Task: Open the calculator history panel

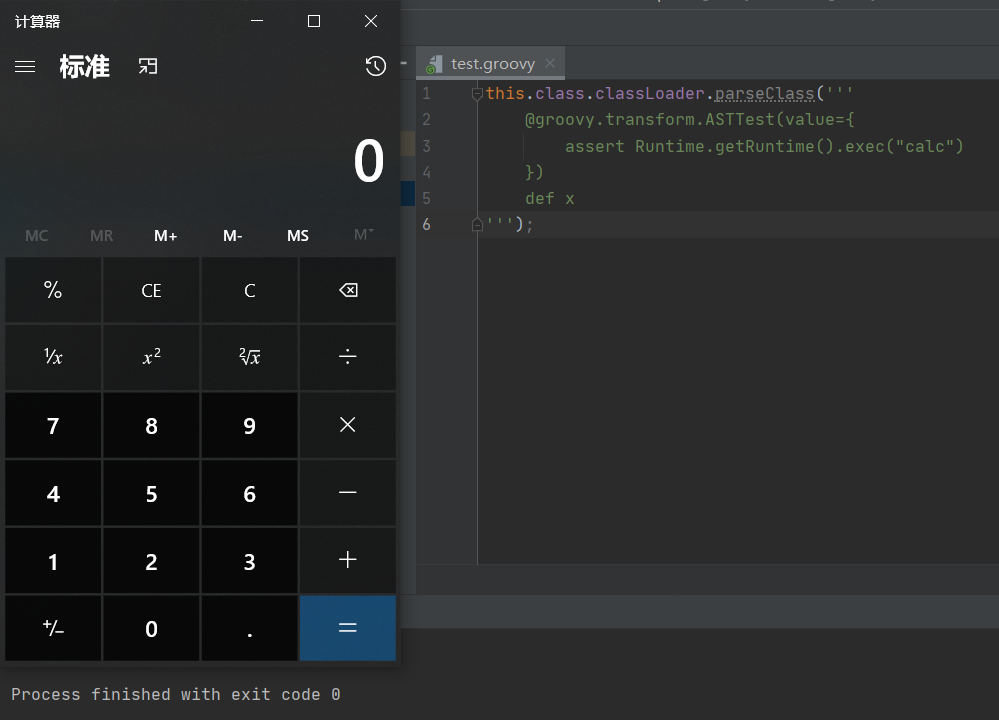Action: click(x=375, y=67)
